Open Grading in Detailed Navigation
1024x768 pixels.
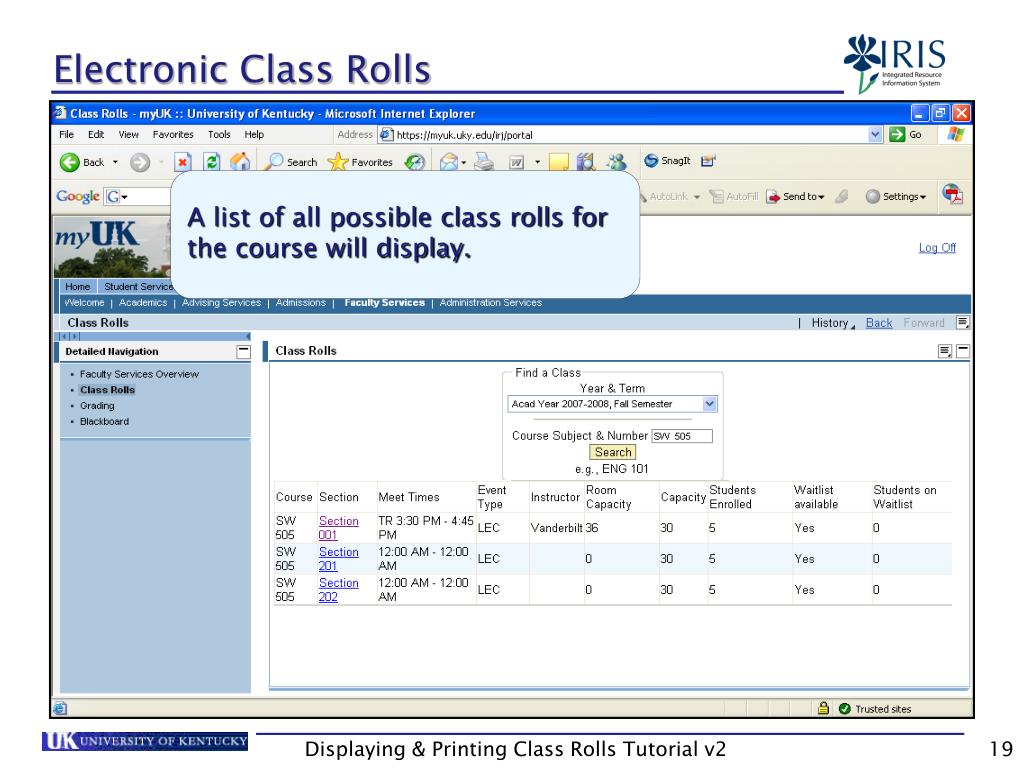(x=97, y=406)
